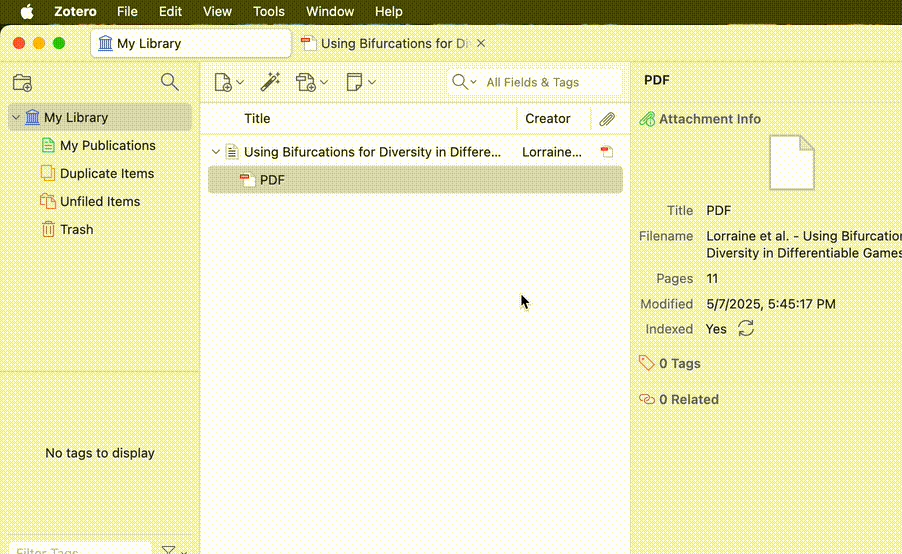Sort by the Title column header
The width and height of the screenshot is (902, 554).
(x=257, y=119)
